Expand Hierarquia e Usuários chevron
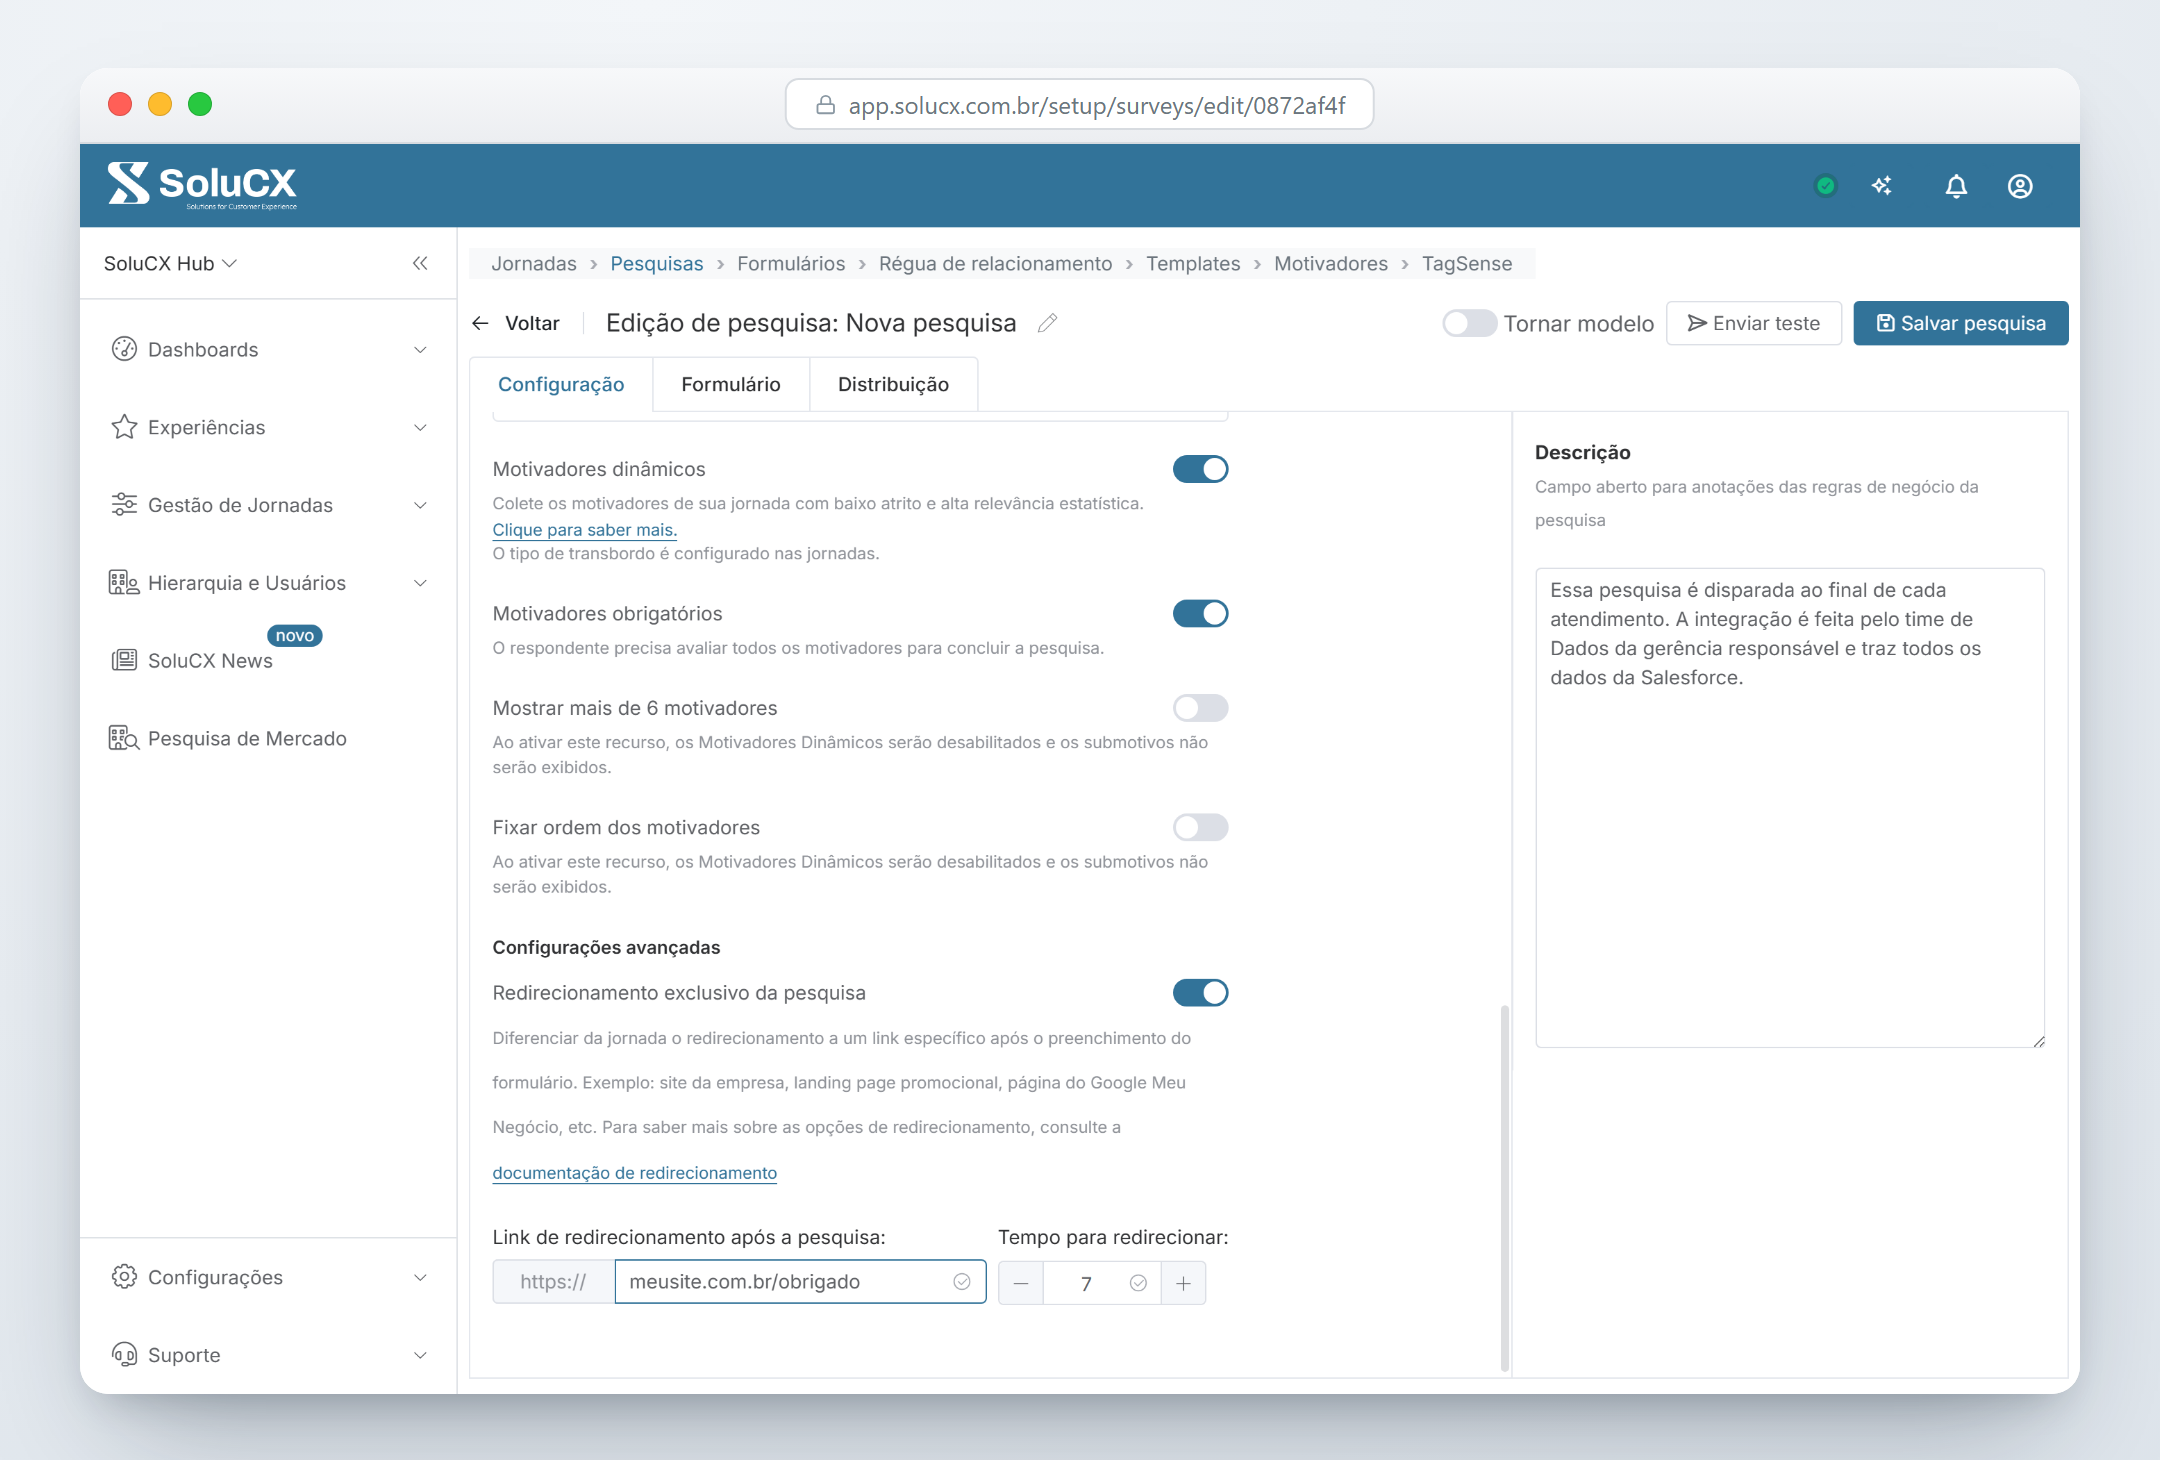Screen dimensions: 2160x1460 pos(420,583)
